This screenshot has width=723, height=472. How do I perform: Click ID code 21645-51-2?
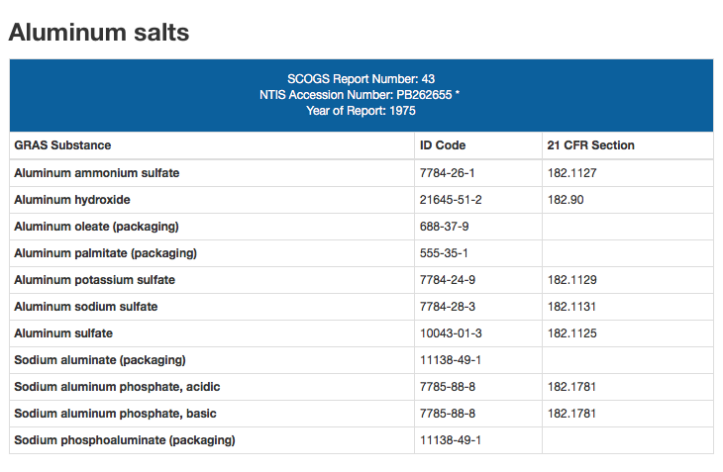(451, 200)
